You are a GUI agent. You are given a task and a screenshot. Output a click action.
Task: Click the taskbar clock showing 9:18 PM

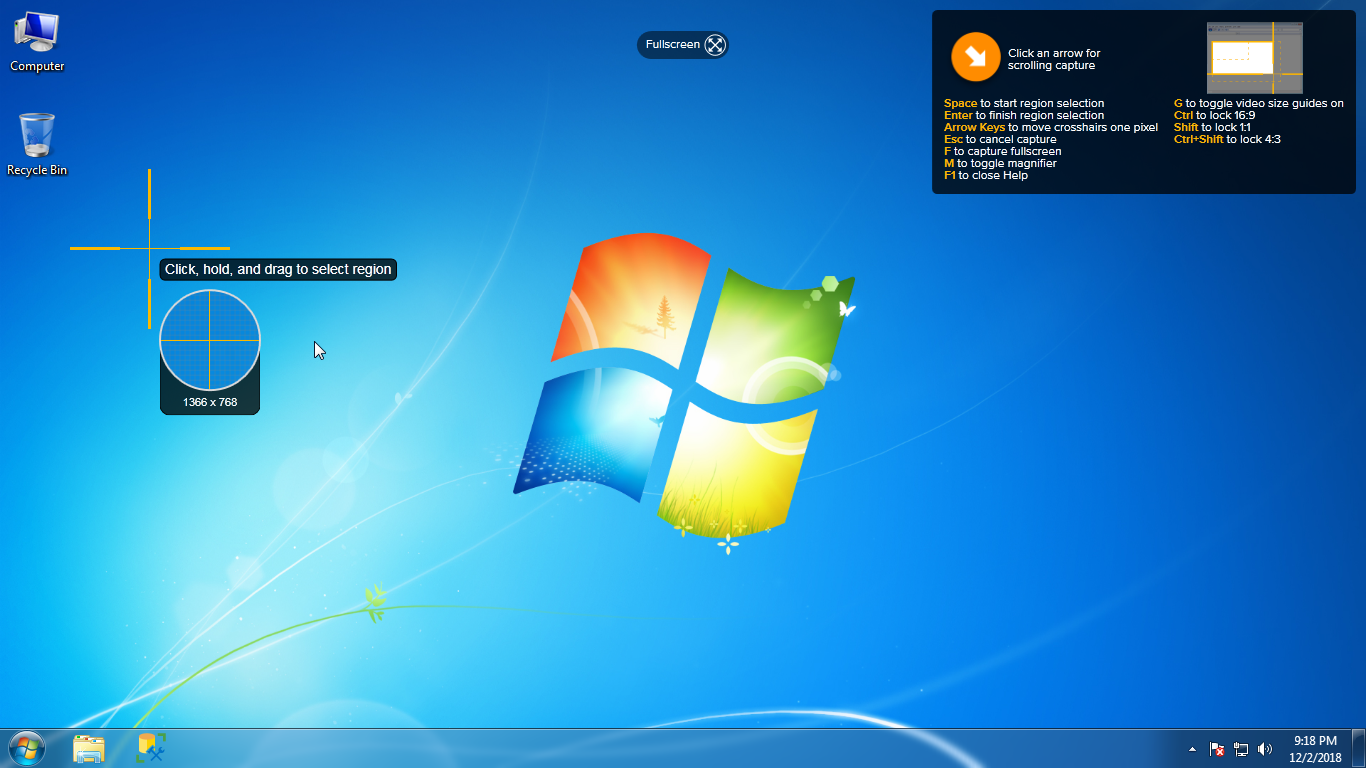[x=1315, y=749]
